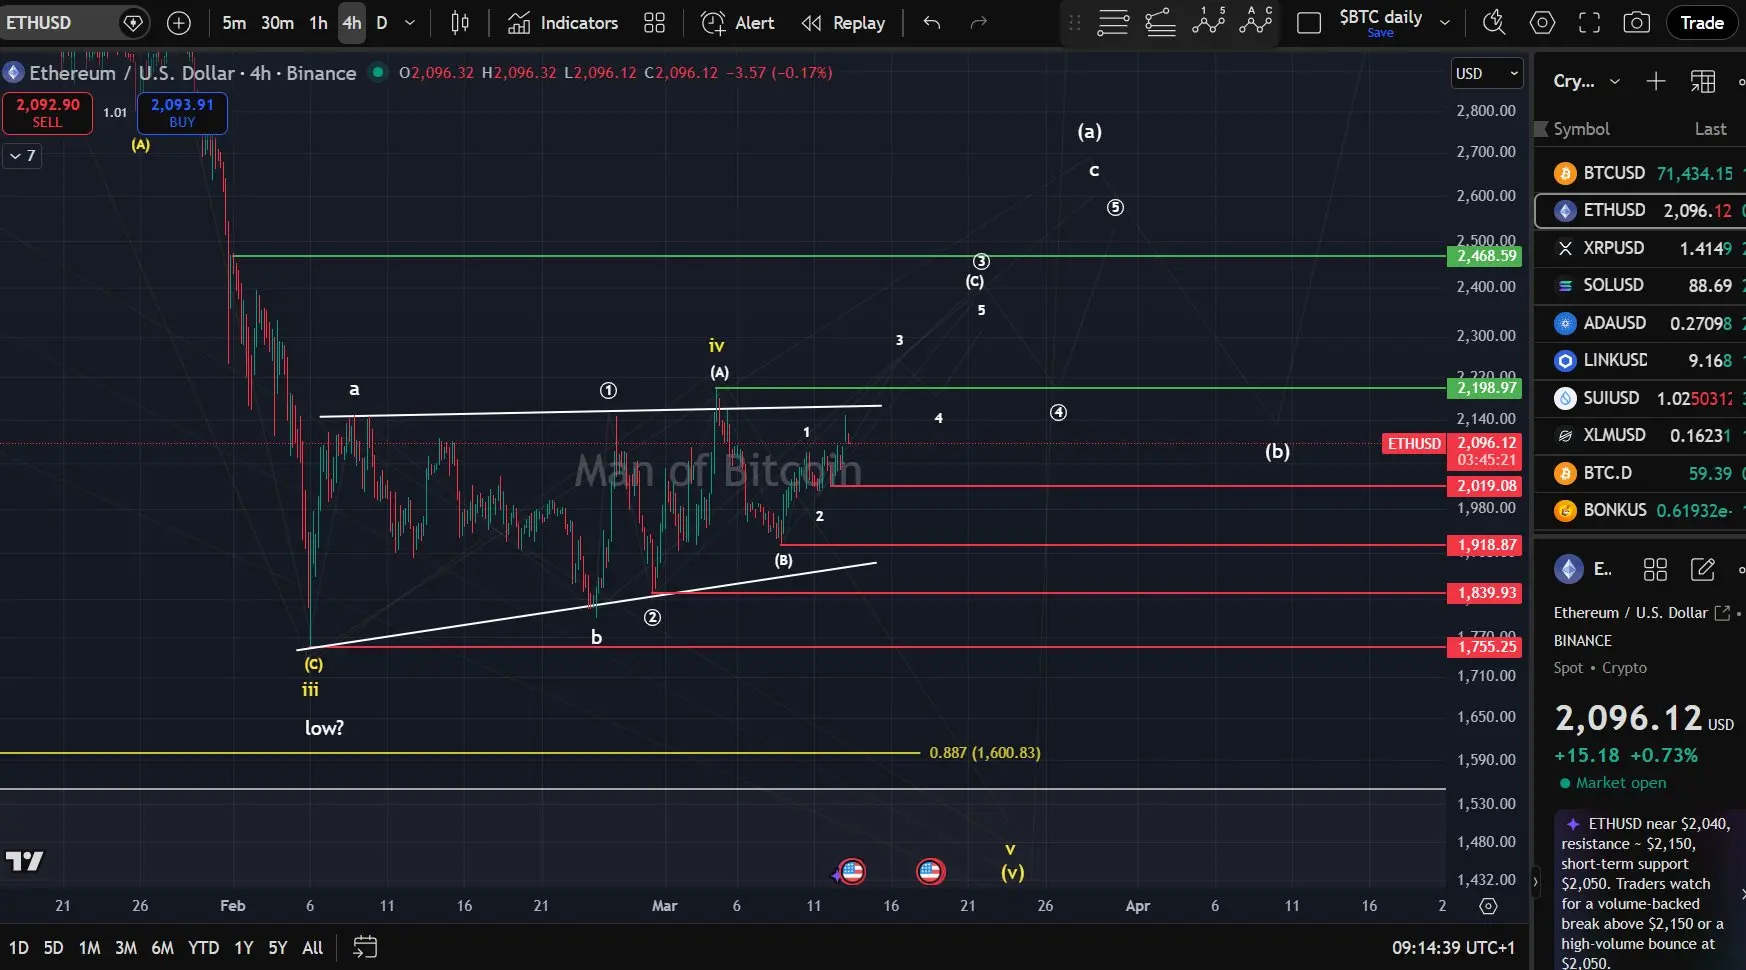Select the 4h chart interval
This screenshot has width=1746, height=970.
tap(352, 23)
